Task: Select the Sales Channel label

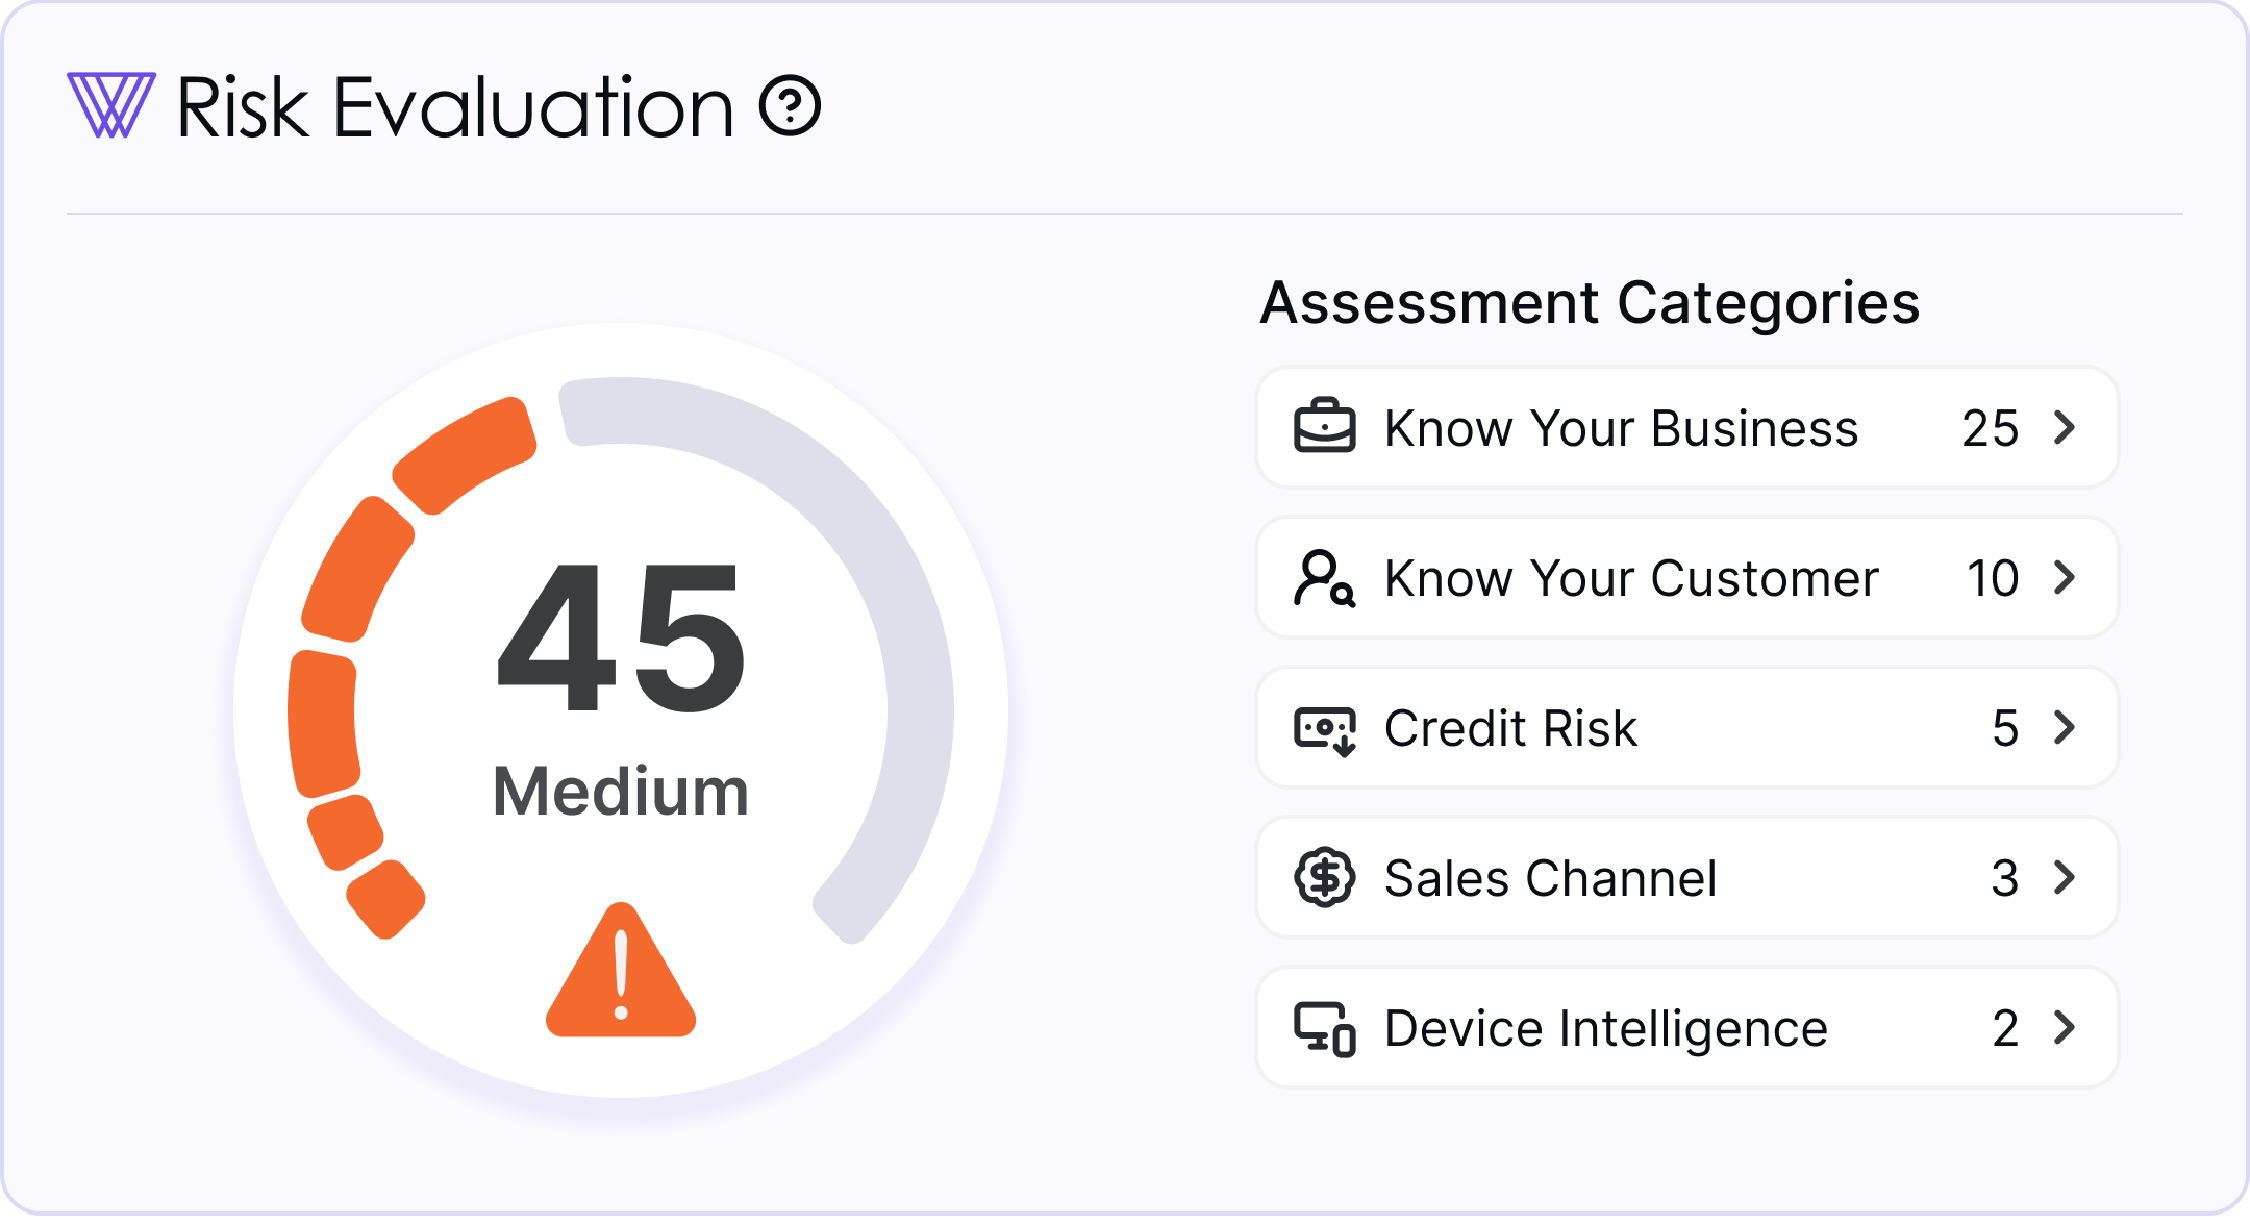Action: coord(1550,878)
